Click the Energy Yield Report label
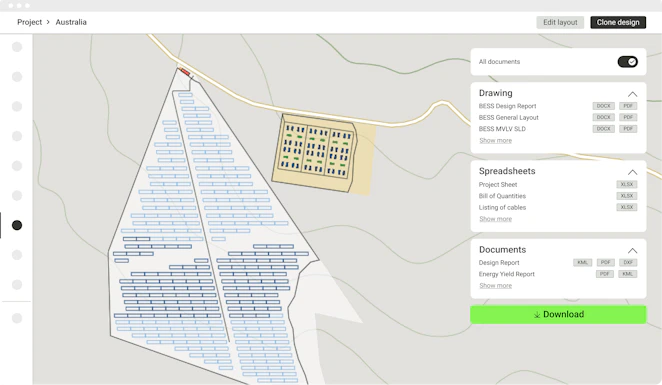Image resolution: width=662 pixels, height=385 pixels. click(506, 274)
